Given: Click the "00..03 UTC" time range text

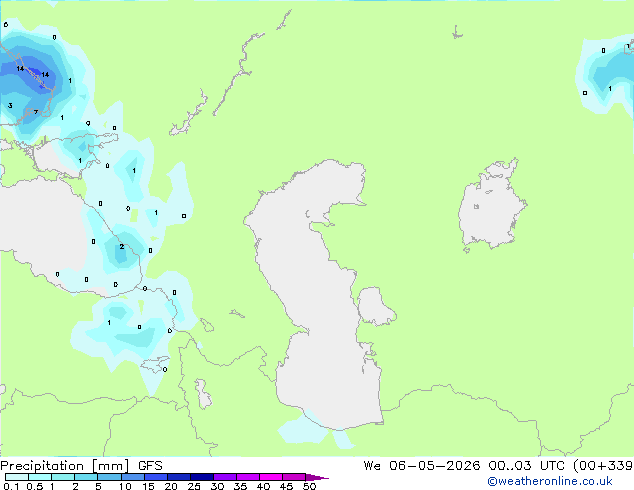Looking at the screenshot, I should click(528, 466).
